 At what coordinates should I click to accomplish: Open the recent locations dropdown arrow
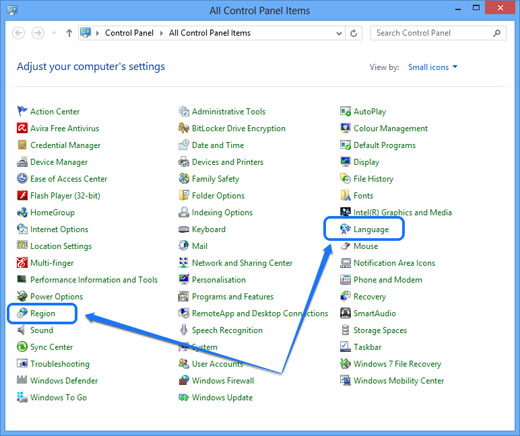(54, 33)
